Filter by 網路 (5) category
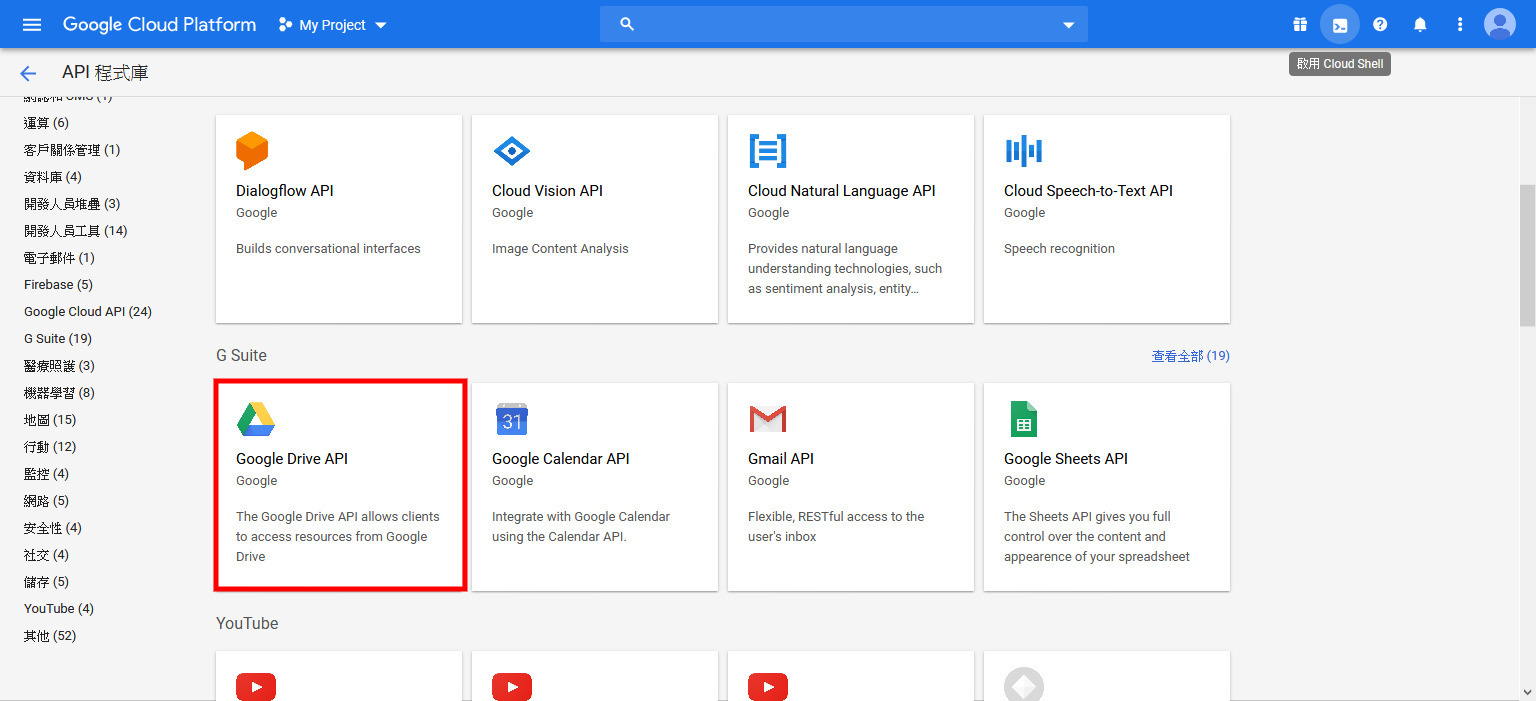1536x701 pixels. click(46, 501)
